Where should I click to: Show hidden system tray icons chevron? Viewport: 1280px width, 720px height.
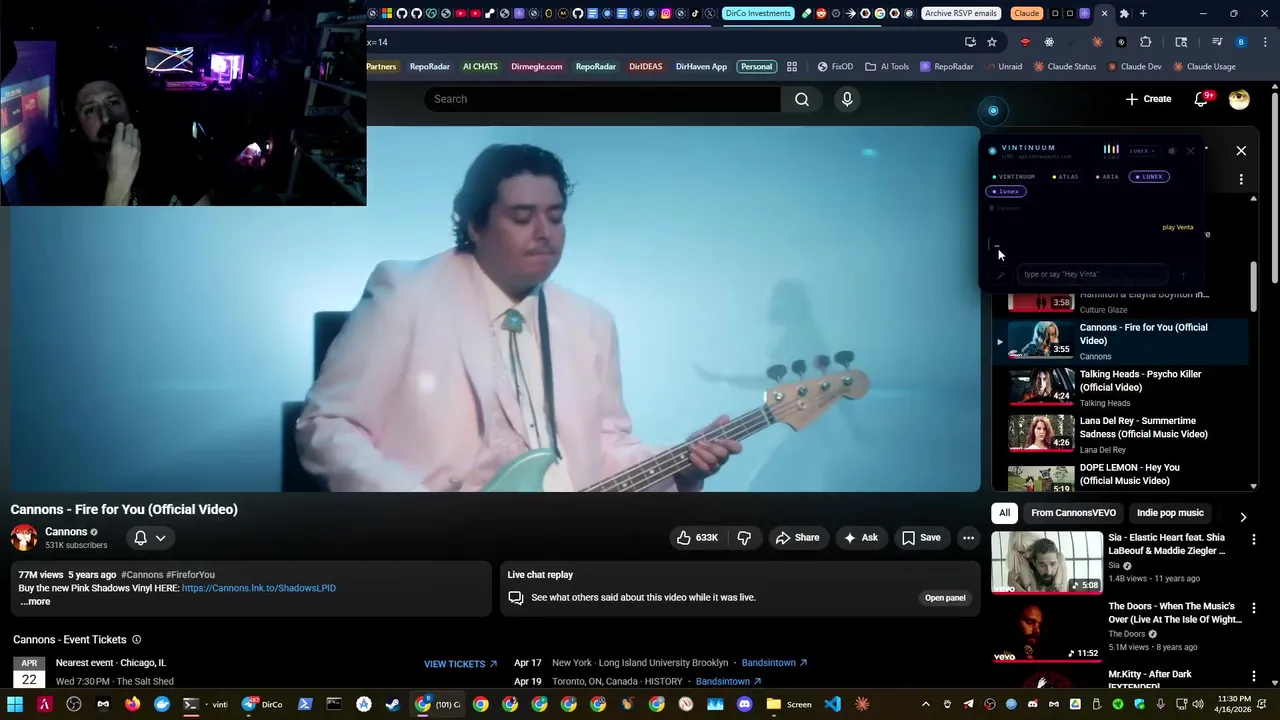click(925, 704)
